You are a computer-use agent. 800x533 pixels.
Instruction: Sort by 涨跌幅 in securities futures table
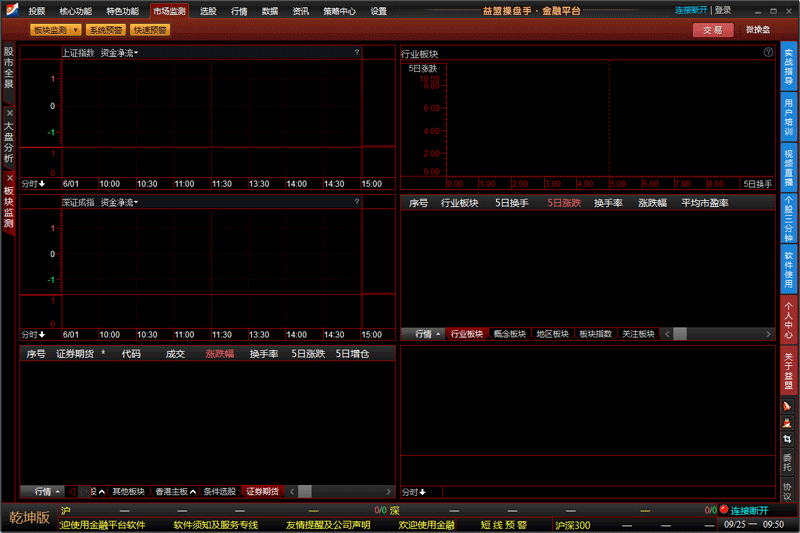coord(220,354)
